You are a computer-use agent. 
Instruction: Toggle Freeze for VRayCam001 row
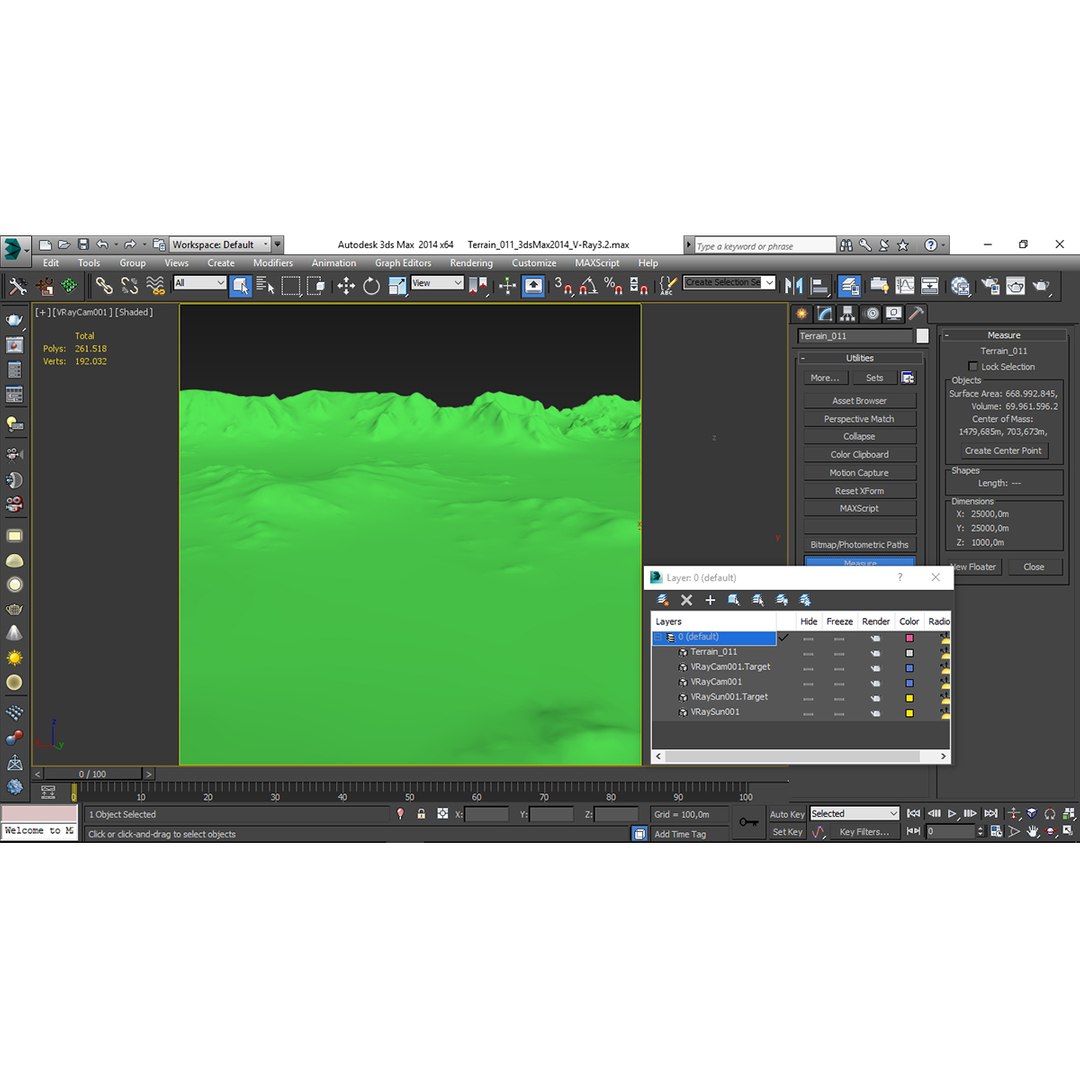coord(839,683)
